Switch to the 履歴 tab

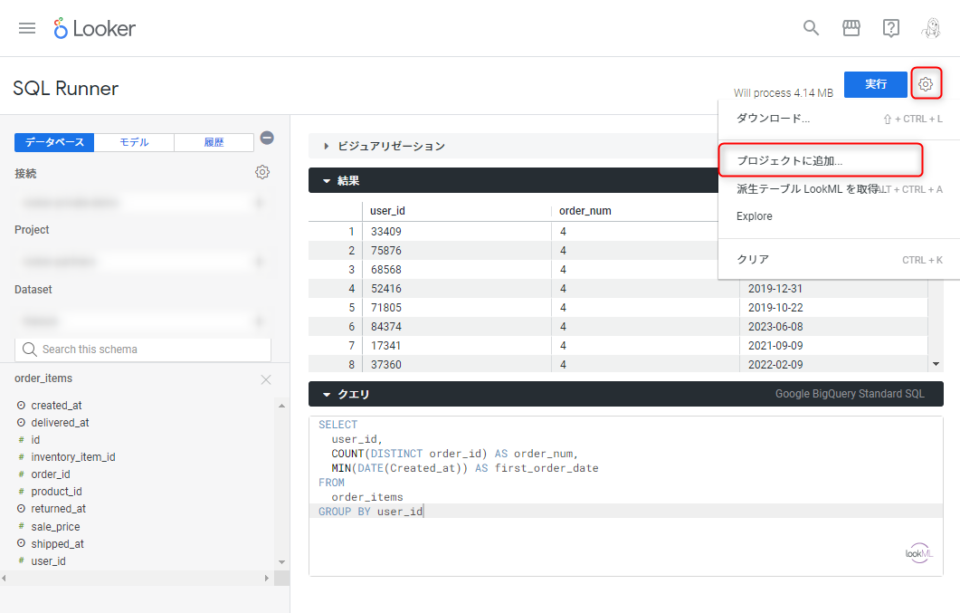click(x=214, y=142)
